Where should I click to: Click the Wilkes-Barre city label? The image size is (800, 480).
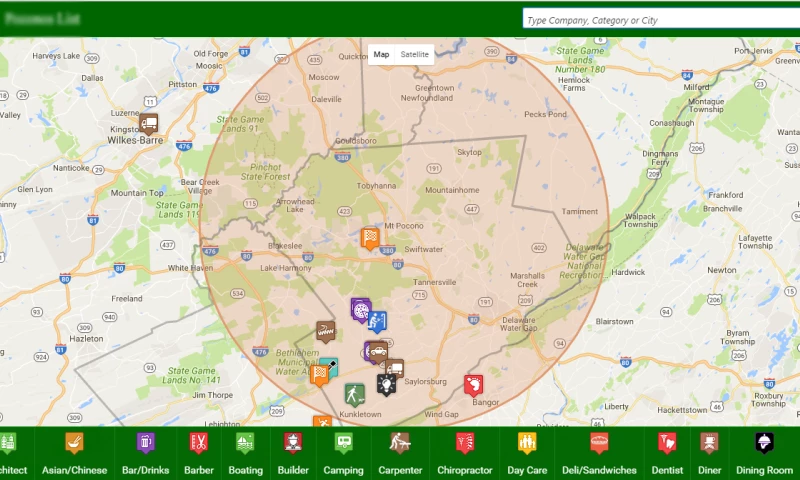coord(135,140)
